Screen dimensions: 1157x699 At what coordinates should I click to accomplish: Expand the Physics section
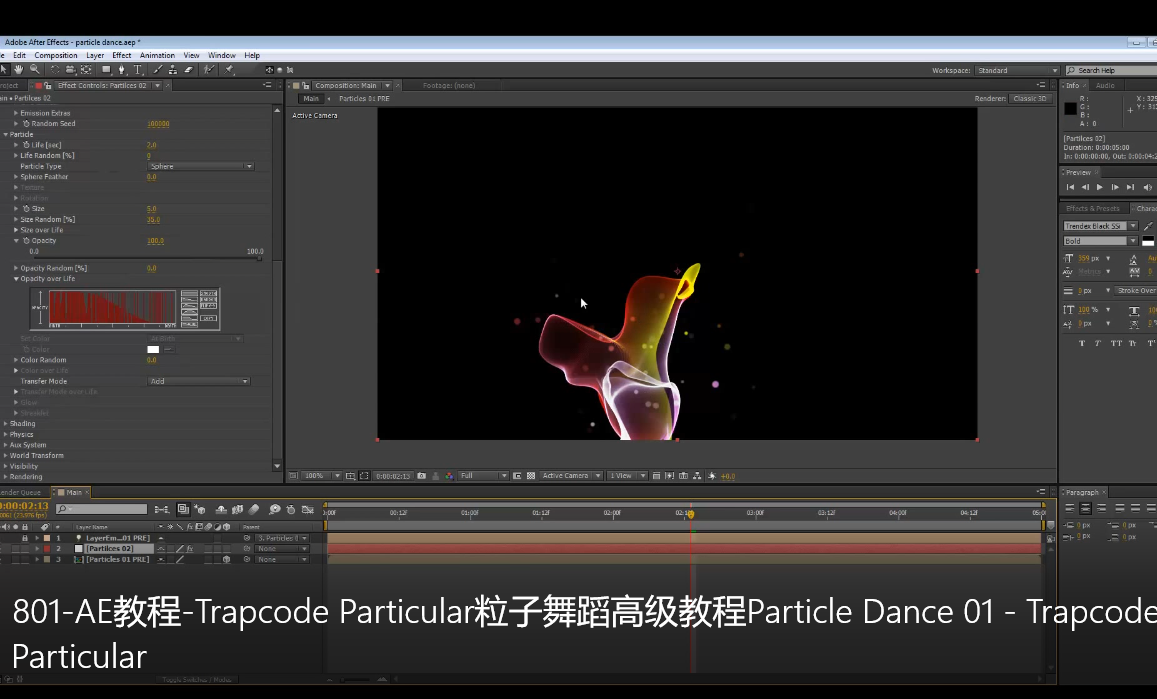(x=6, y=435)
